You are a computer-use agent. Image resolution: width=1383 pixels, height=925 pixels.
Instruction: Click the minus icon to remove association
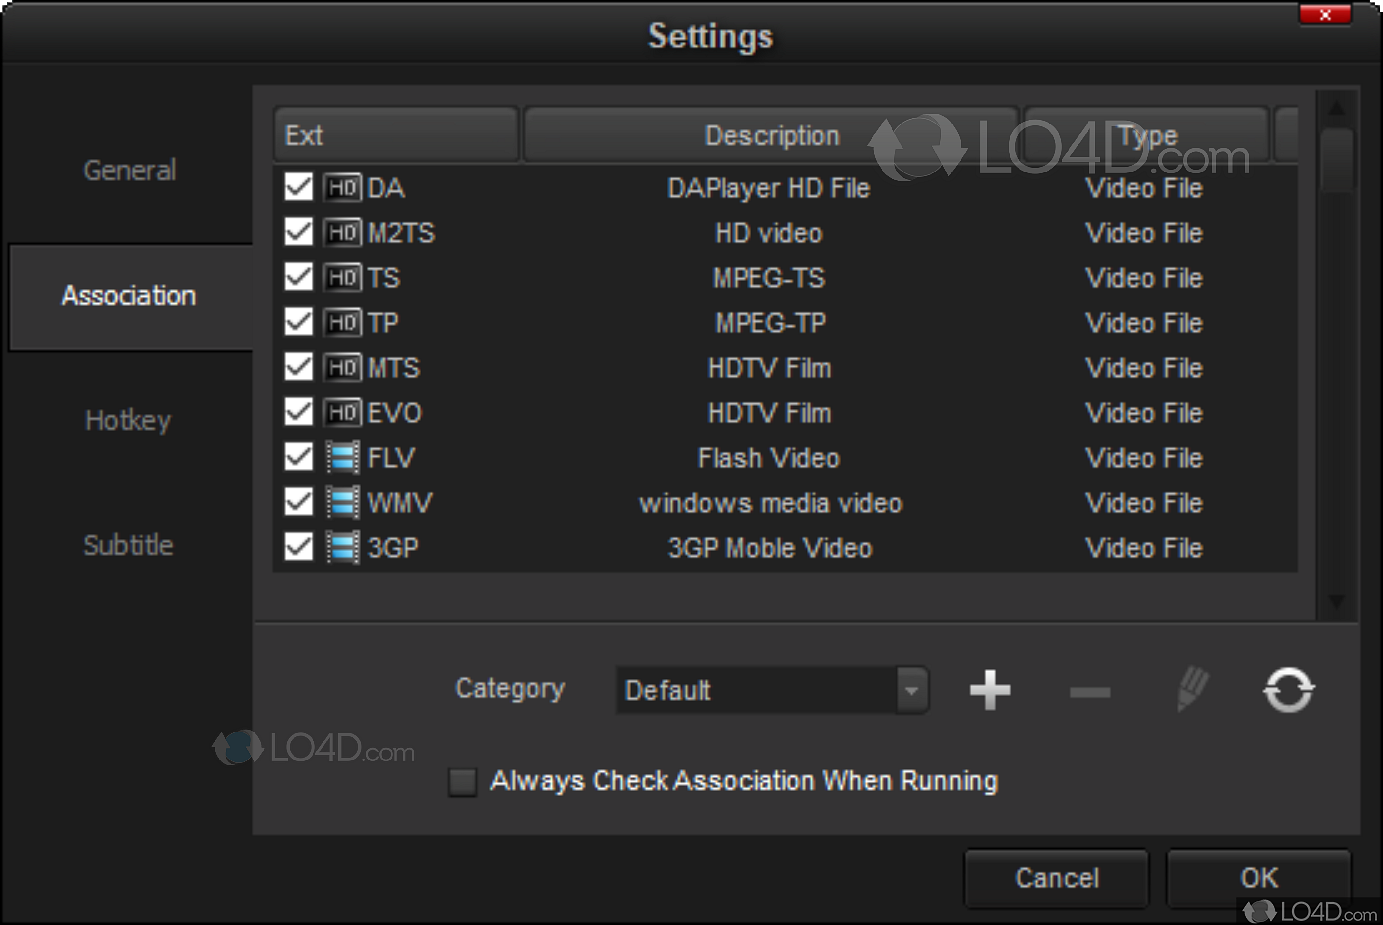click(1090, 692)
